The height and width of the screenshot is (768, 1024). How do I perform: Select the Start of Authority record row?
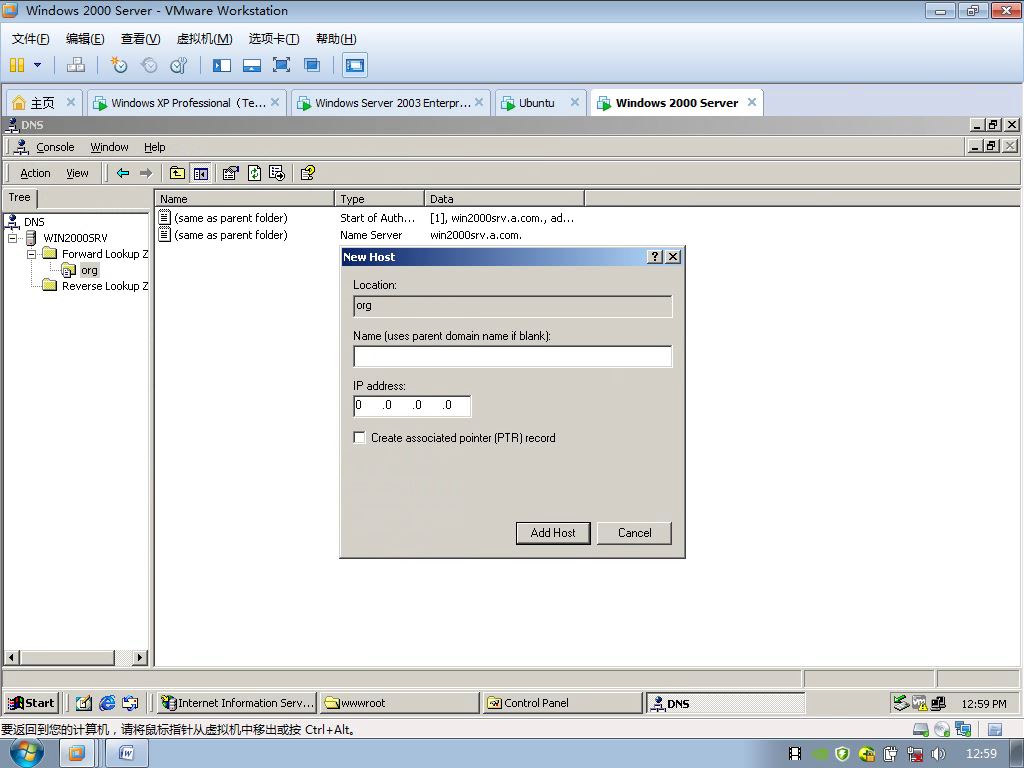(x=367, y=218)
